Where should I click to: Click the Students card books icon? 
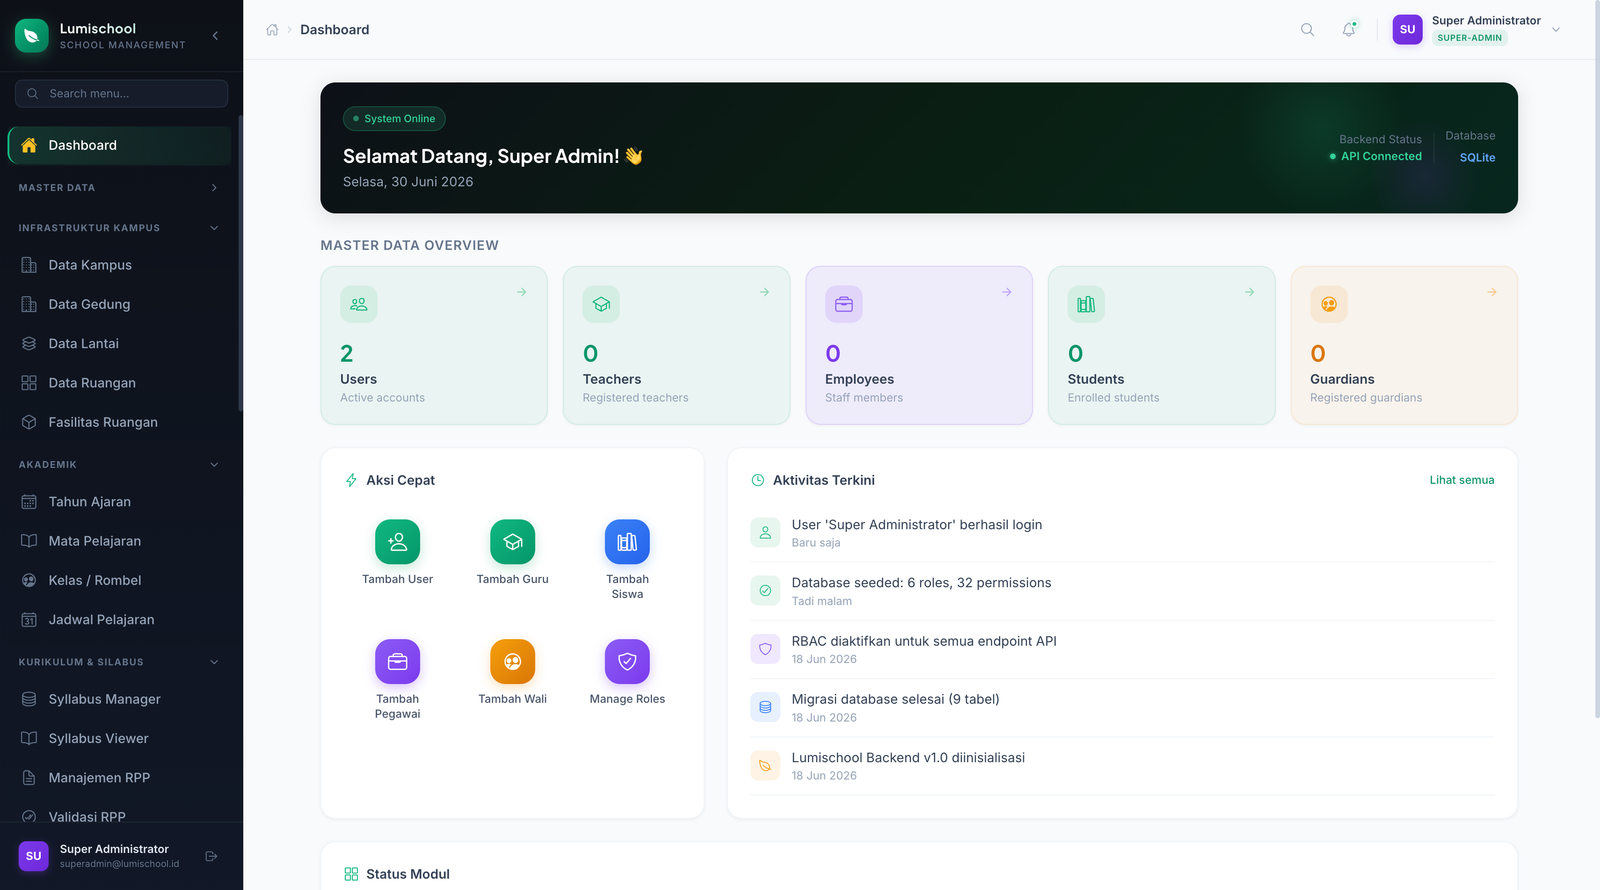[1086, 304]
